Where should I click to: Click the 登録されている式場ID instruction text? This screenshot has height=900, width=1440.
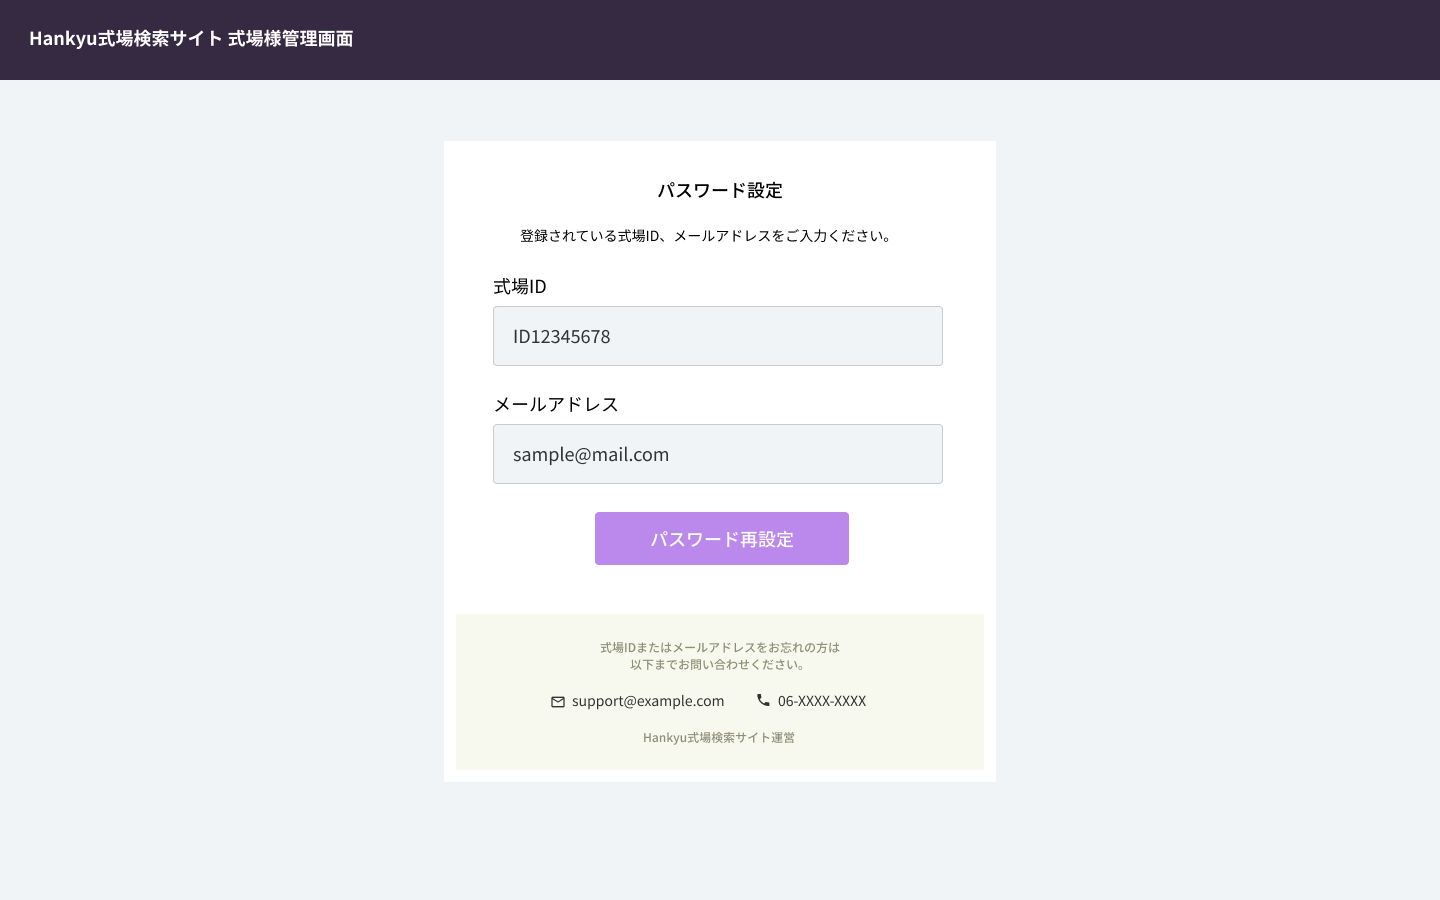click(706, 236)
